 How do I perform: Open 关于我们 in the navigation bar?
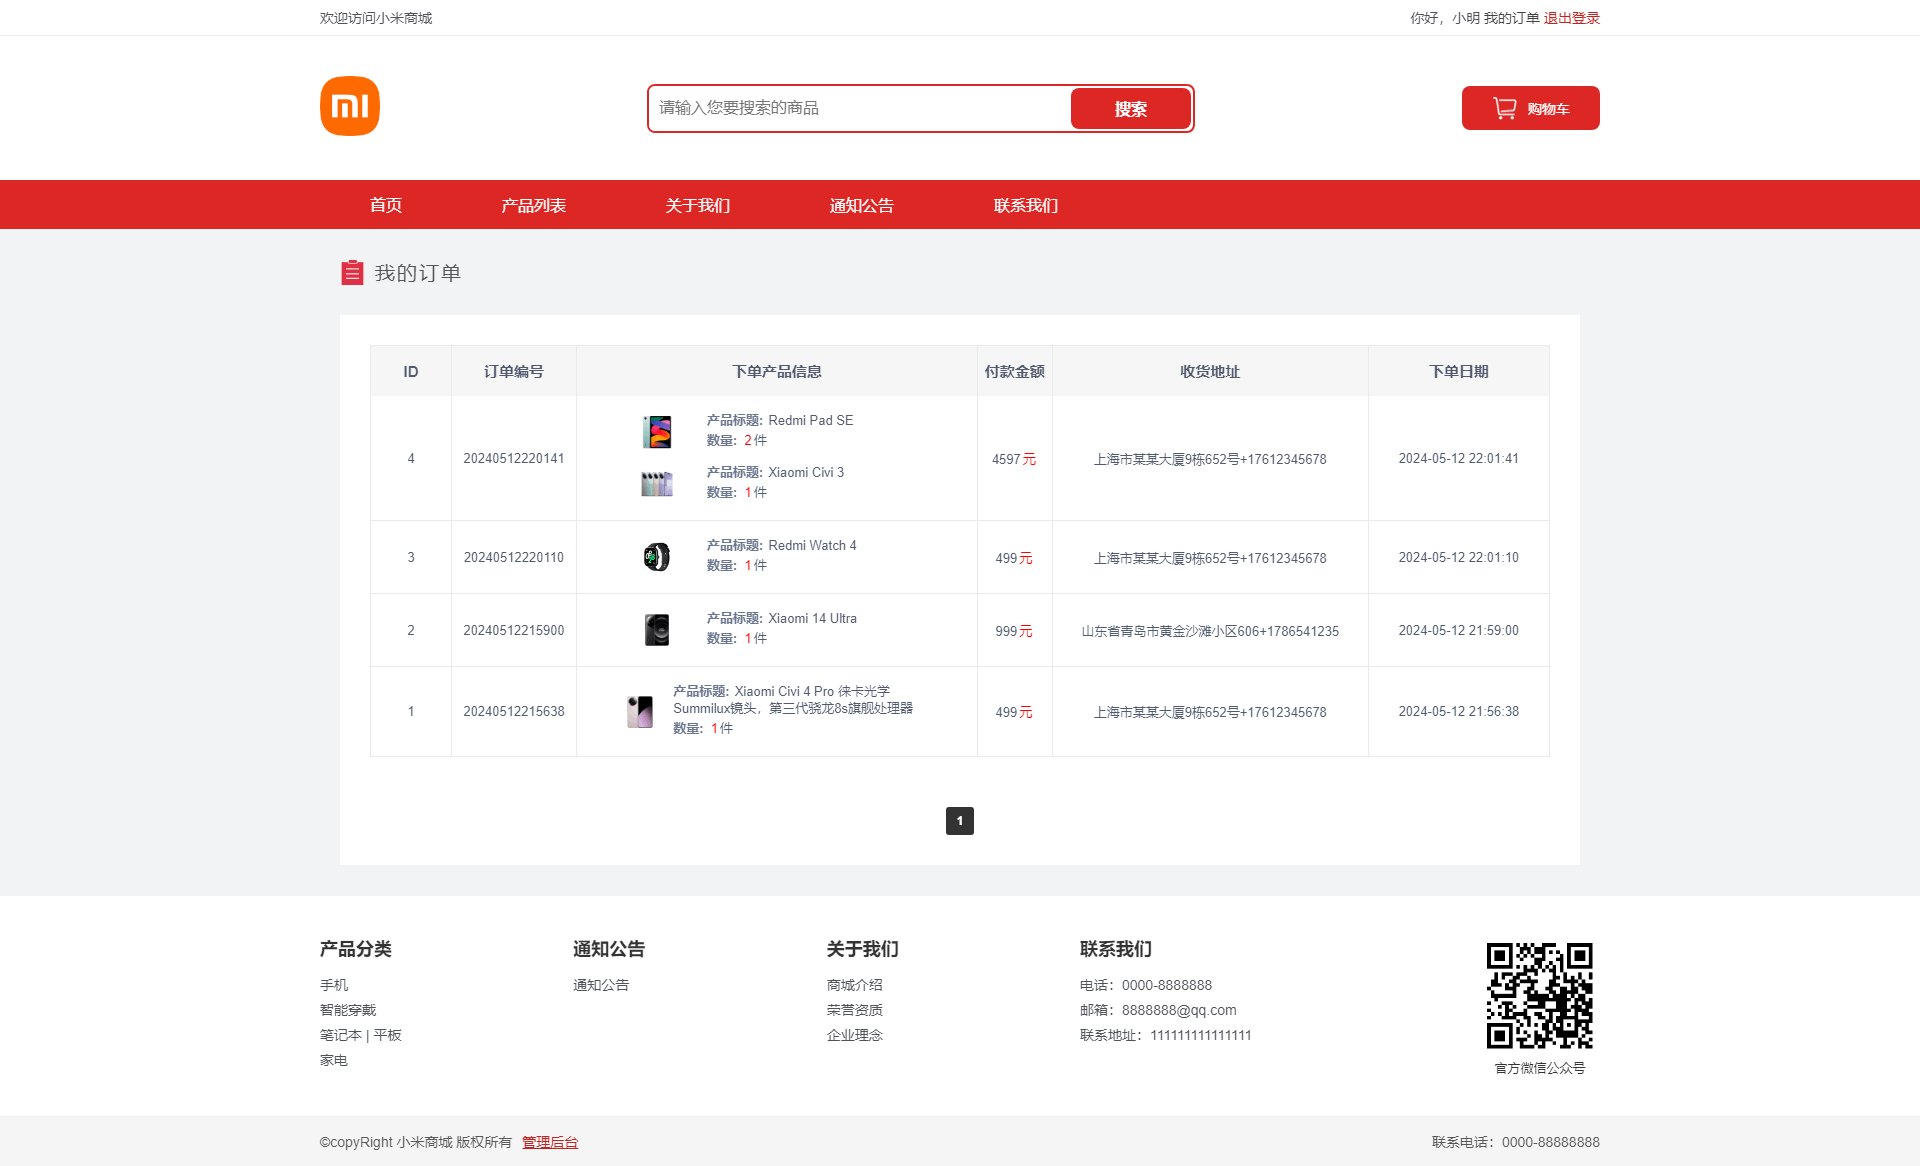click(698, 205)
